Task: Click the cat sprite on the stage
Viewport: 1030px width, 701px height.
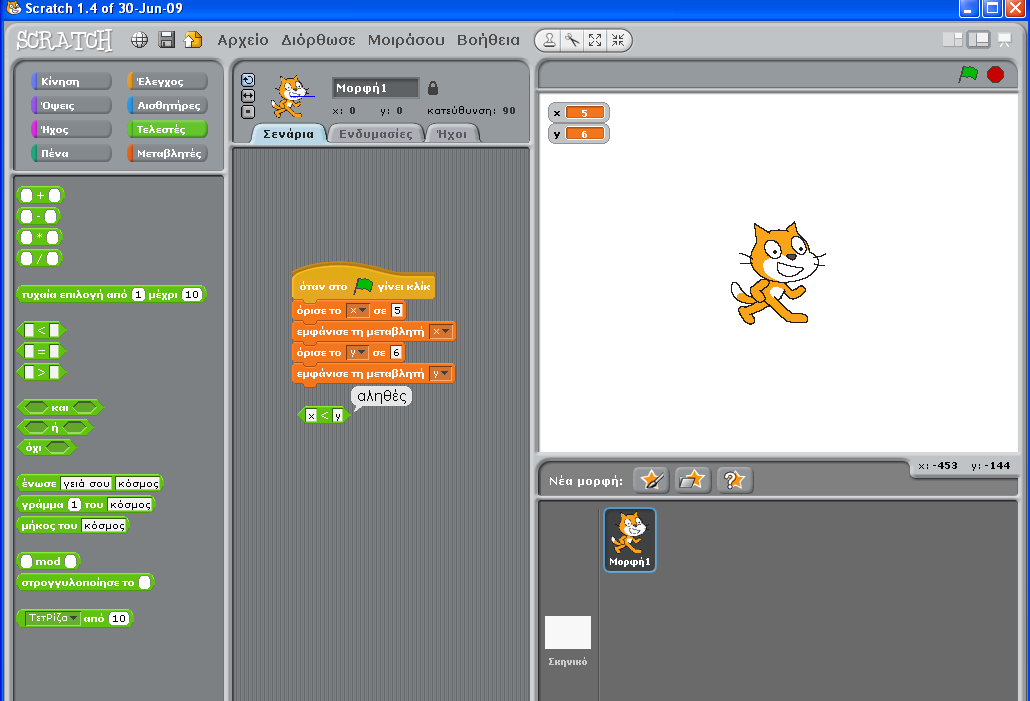Action: coord(777,273)
